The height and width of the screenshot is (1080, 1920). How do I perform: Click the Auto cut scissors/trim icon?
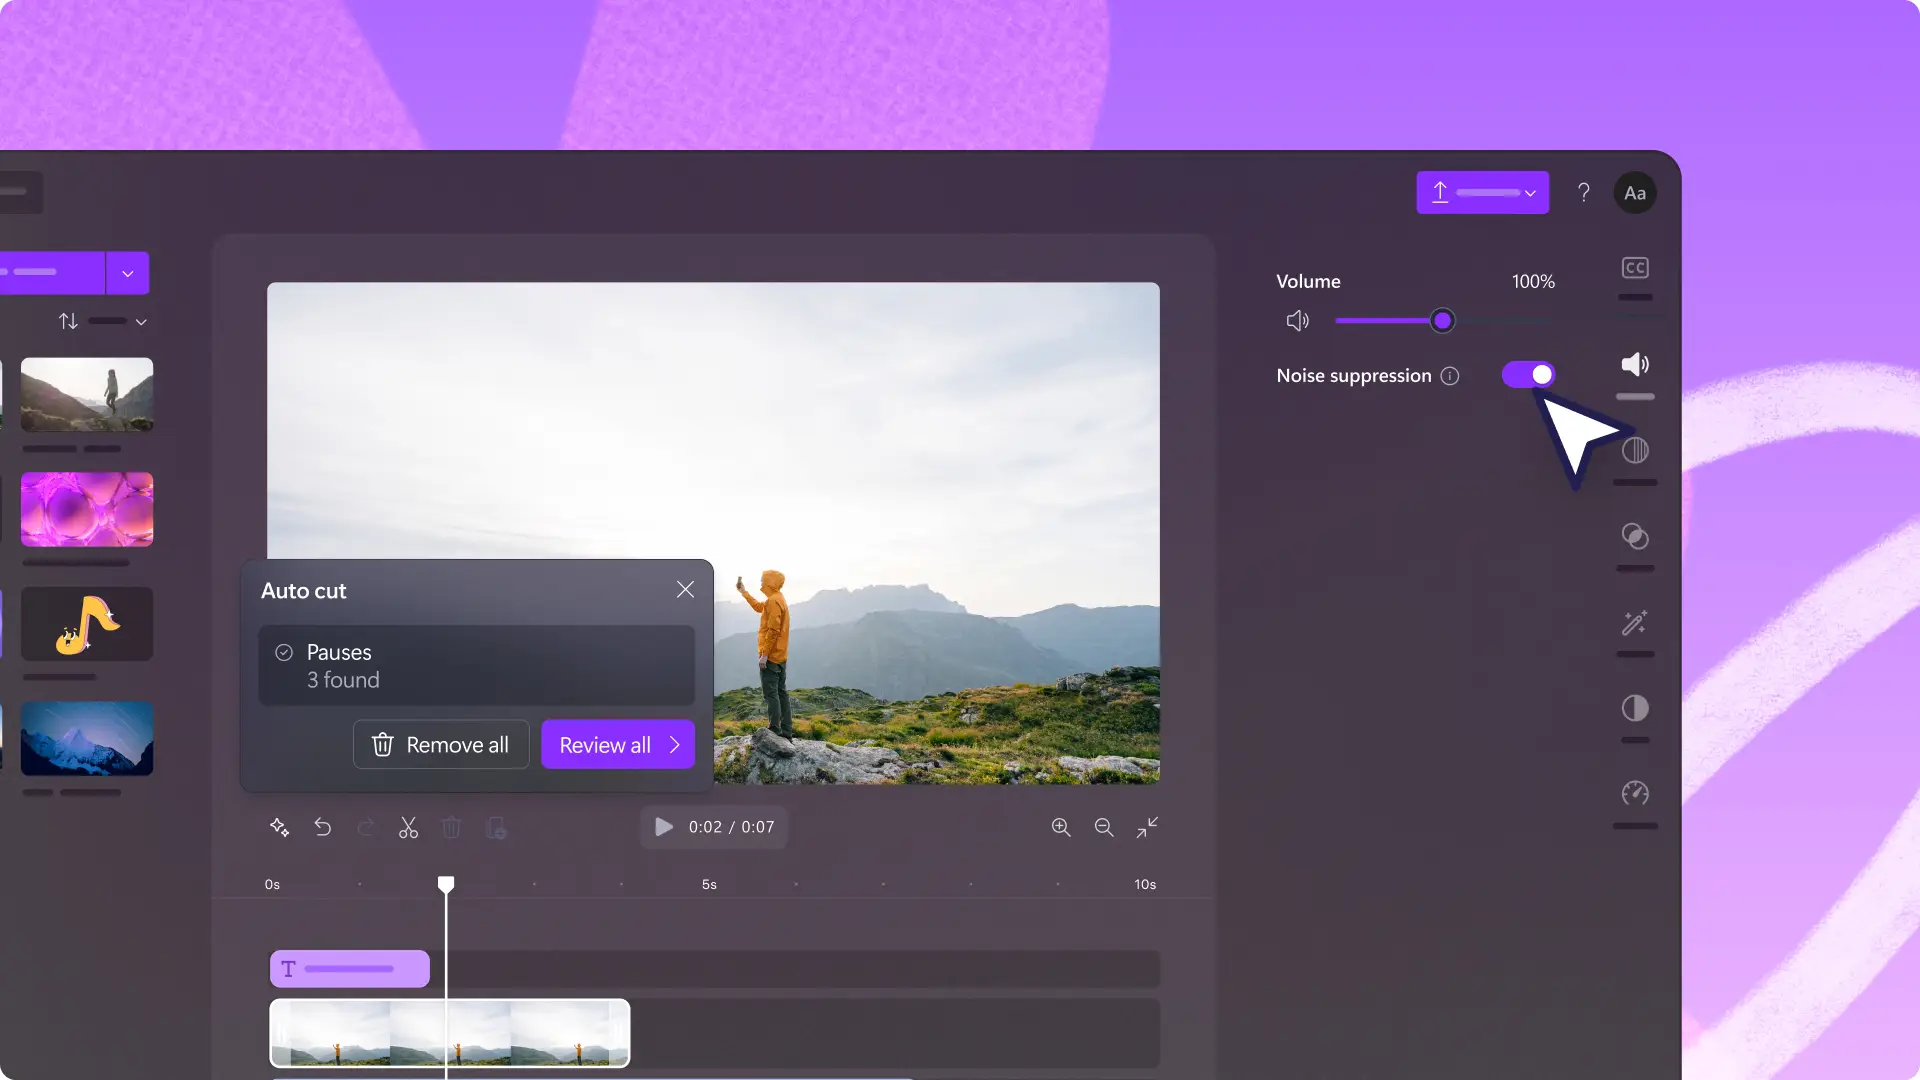coord(409,827)
